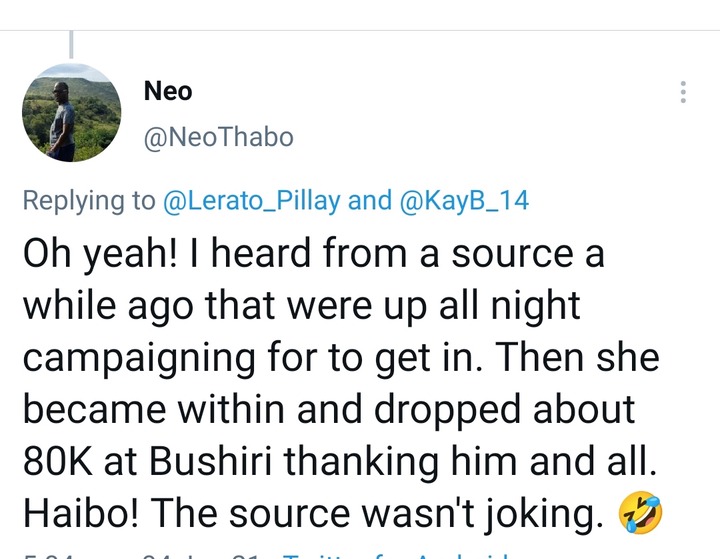720x559 pixels.
Task: Click the 'Replying to' label
Action: click(89, 200)
